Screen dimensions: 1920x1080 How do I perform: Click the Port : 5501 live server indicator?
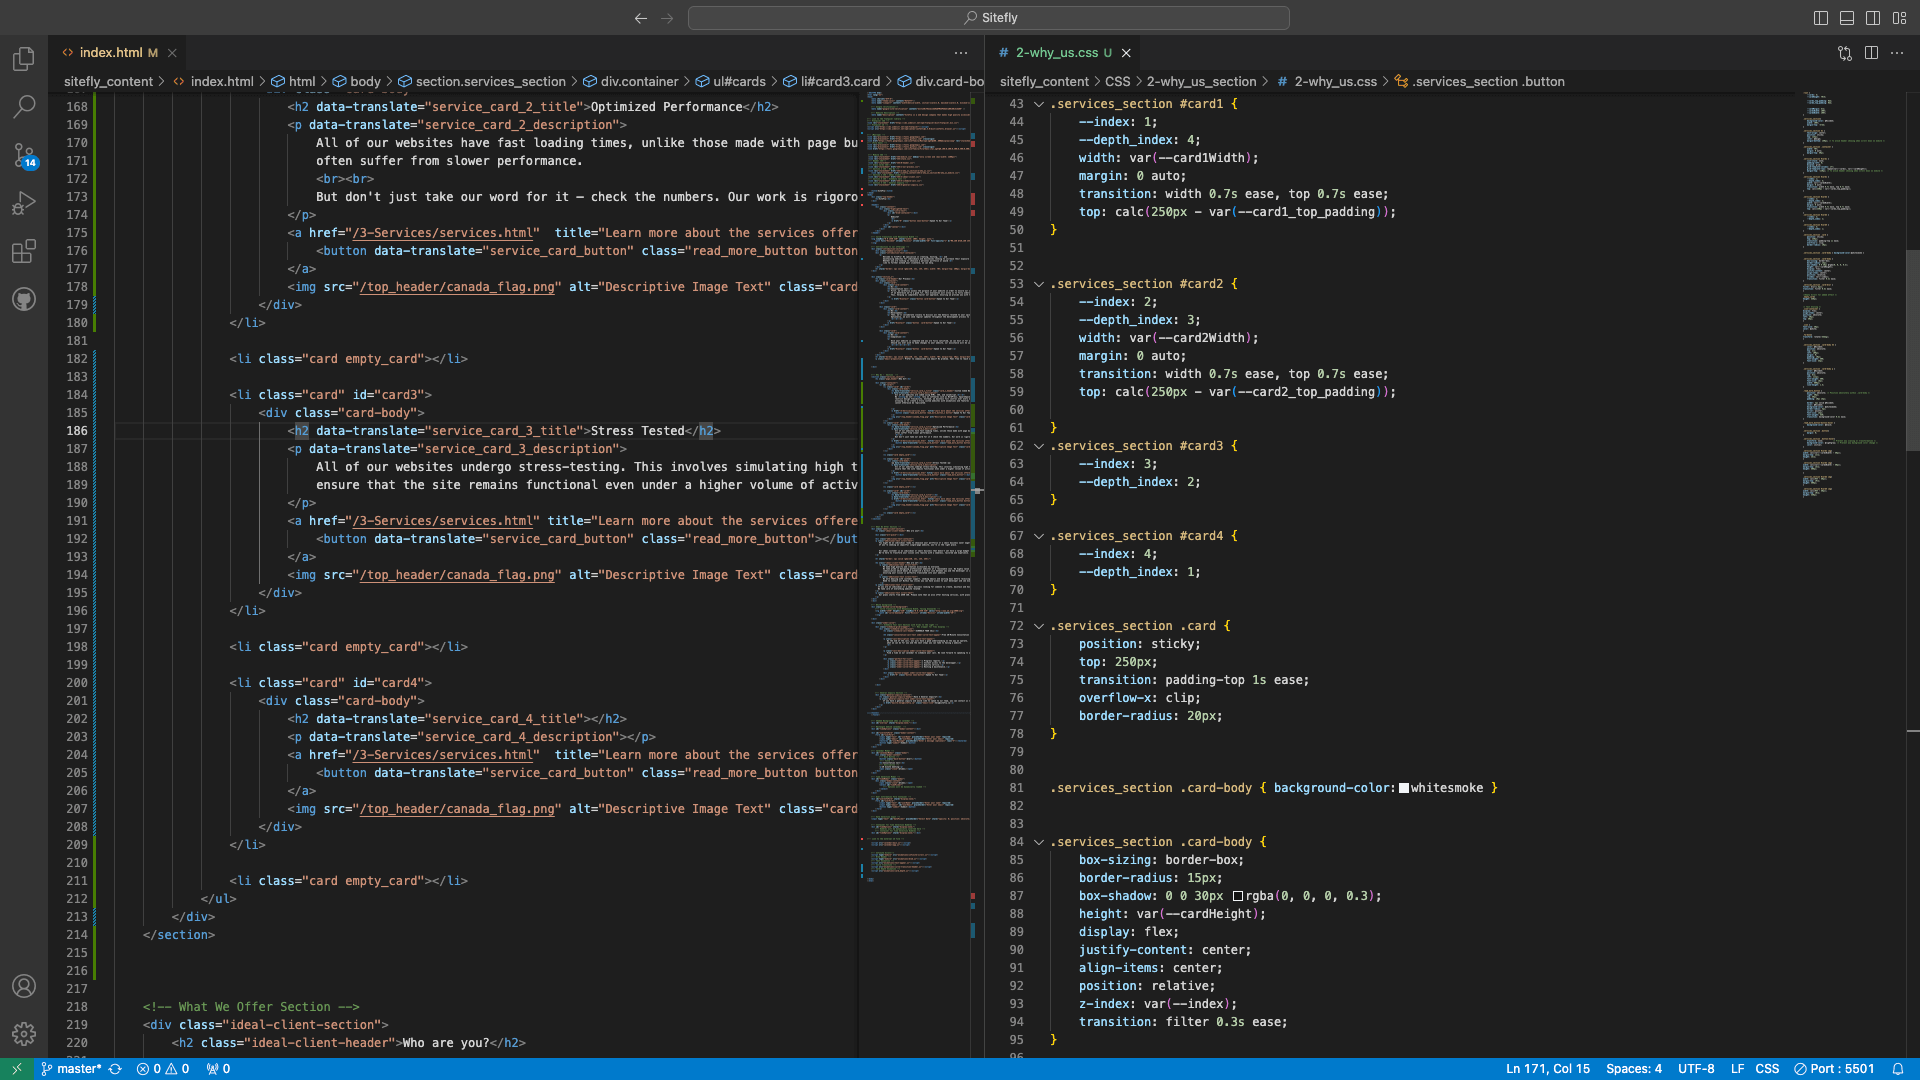(1834, 1069)
